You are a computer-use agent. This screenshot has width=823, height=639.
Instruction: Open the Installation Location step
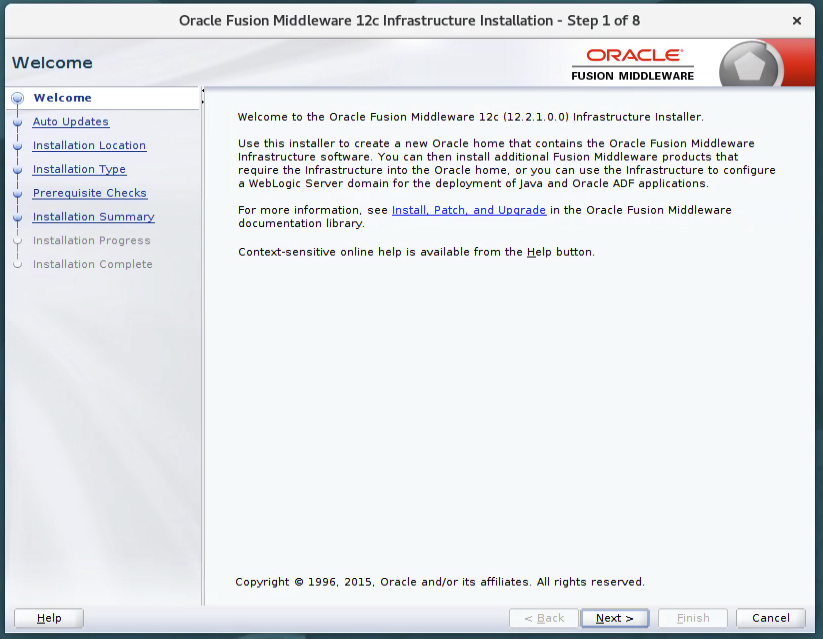tap(89, 145)
